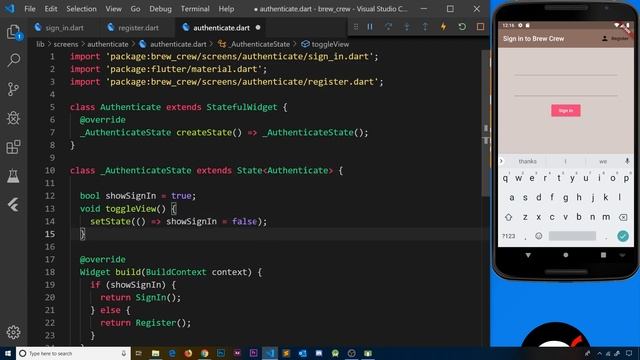Tap Android recents square button
Screen dimensions: 640x360
603,255
